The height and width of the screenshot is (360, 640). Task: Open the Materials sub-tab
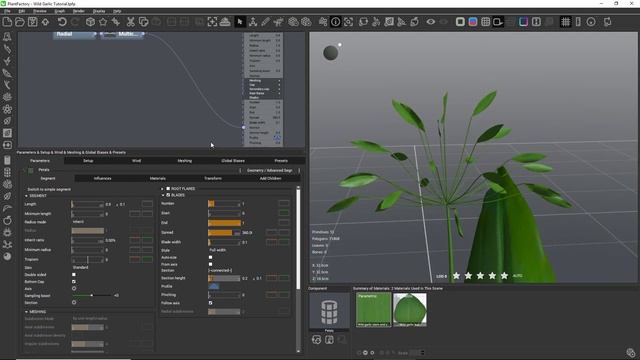(x=158, y=178)
